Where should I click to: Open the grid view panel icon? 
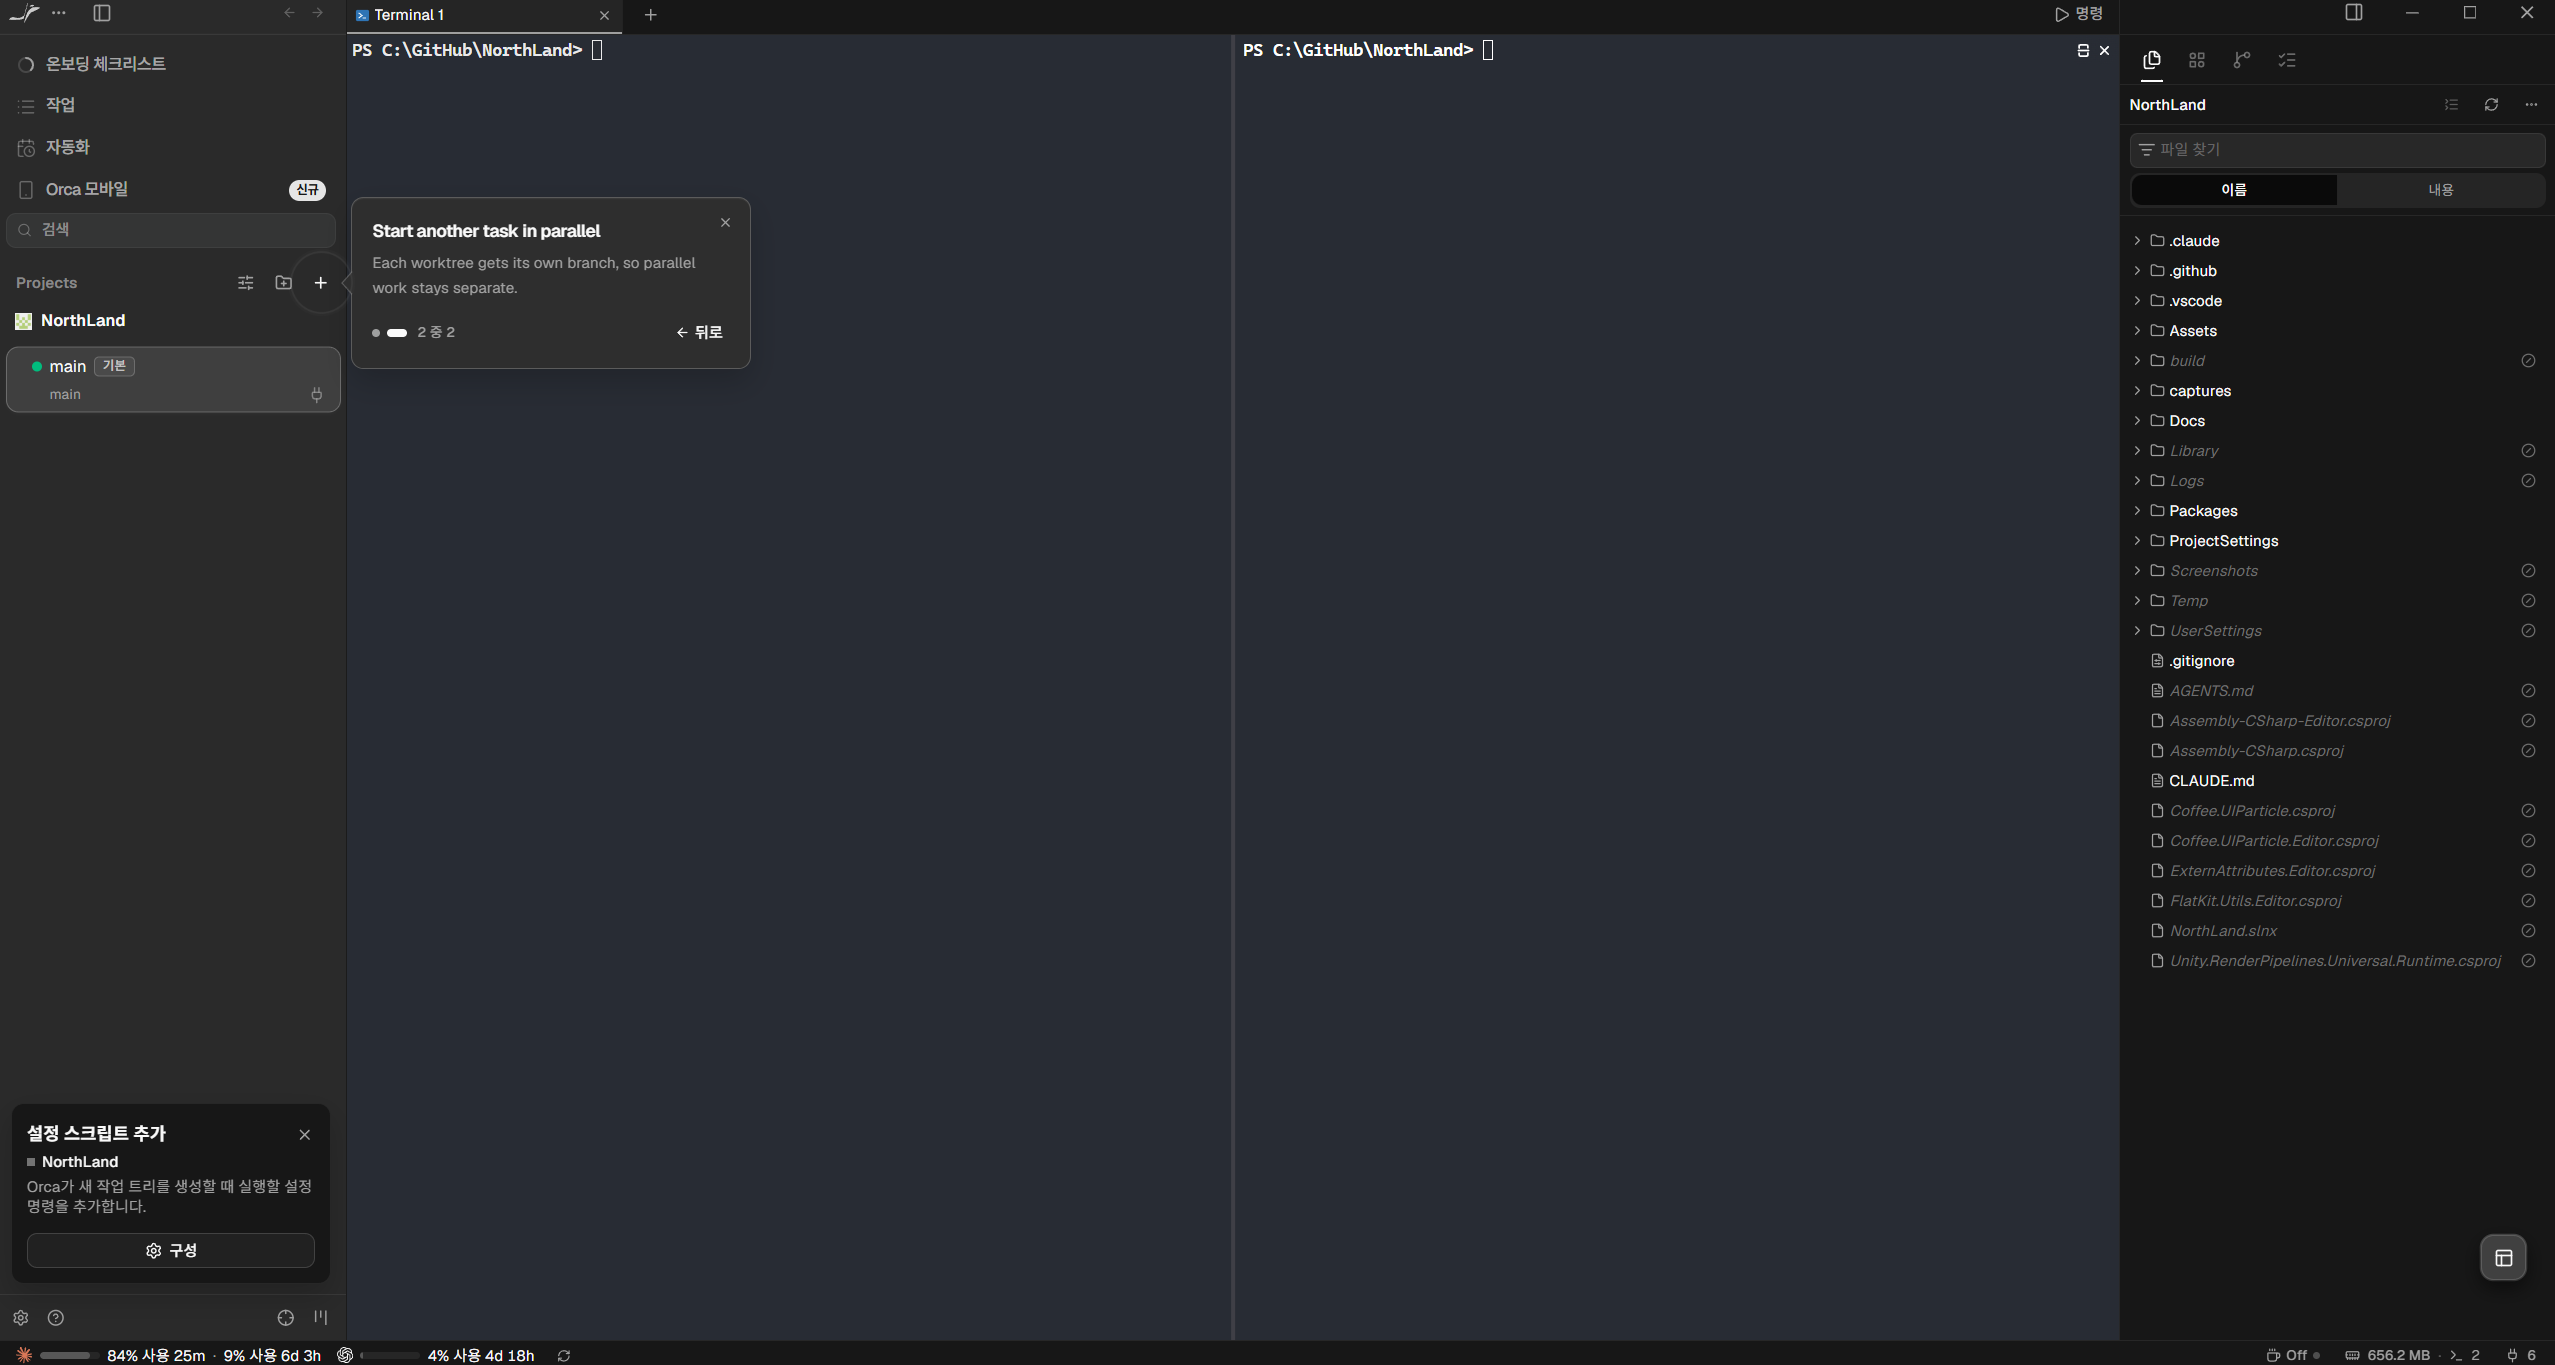(2197, 60)
